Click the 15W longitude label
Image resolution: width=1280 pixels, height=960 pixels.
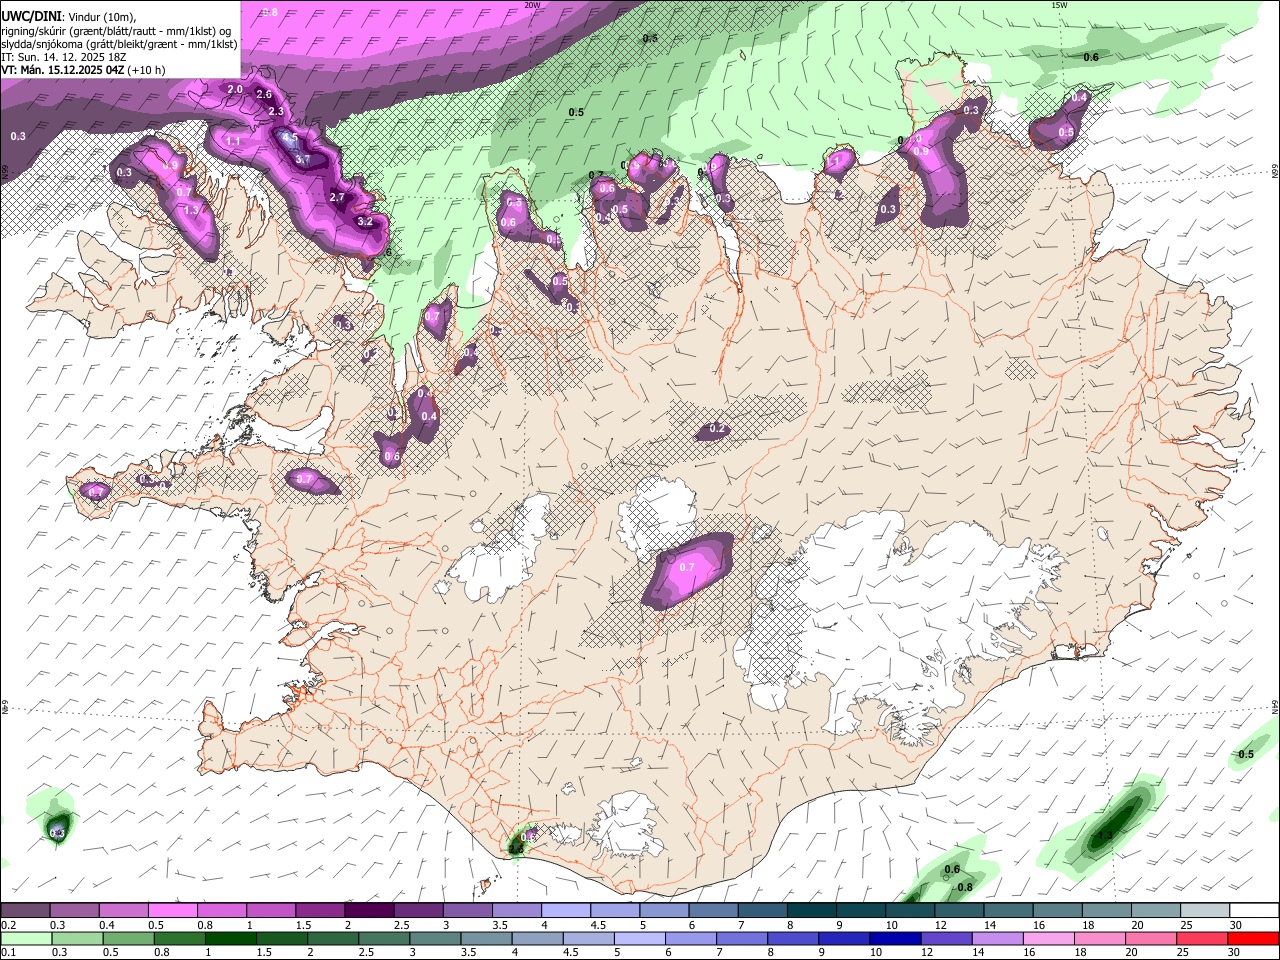pyautogui.click(x=1058, y=5)
